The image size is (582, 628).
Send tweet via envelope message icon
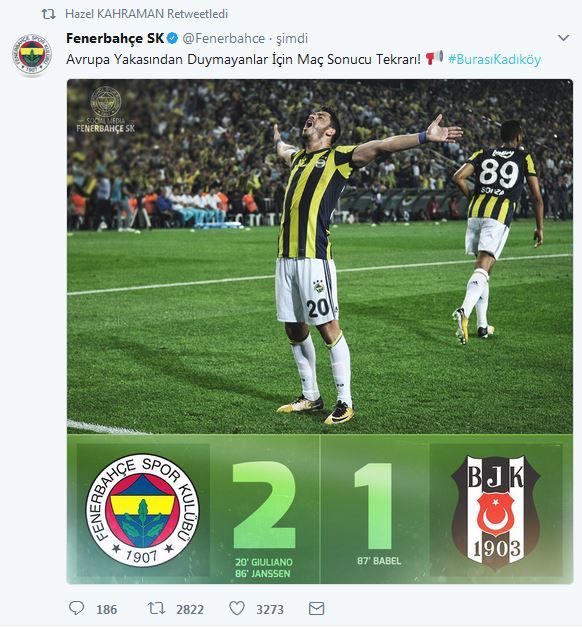[x=316, y=609]
